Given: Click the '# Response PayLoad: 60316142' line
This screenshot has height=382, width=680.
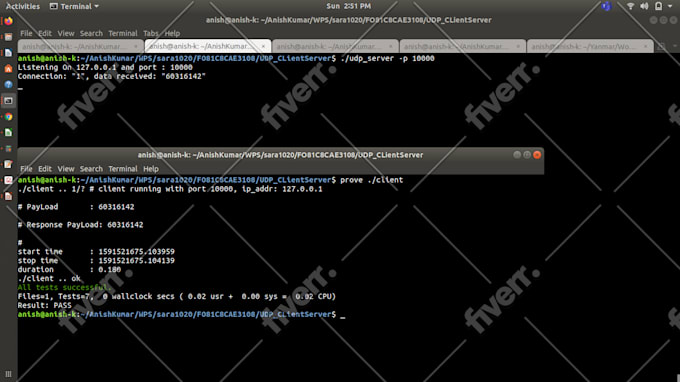Looking at the screenshot, I should (x=80, y=225).
